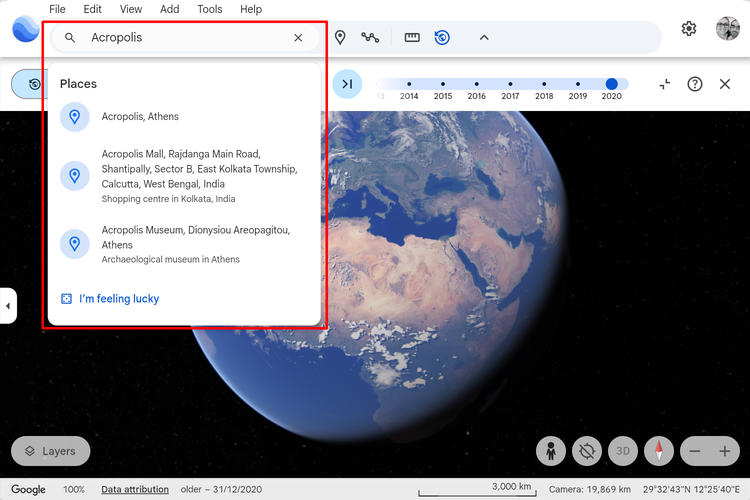Screen dimensions: 750x500
Task: Click pin icon beside Acropolis, Athens
Action: pyautogui.click(x=75, y=117)
